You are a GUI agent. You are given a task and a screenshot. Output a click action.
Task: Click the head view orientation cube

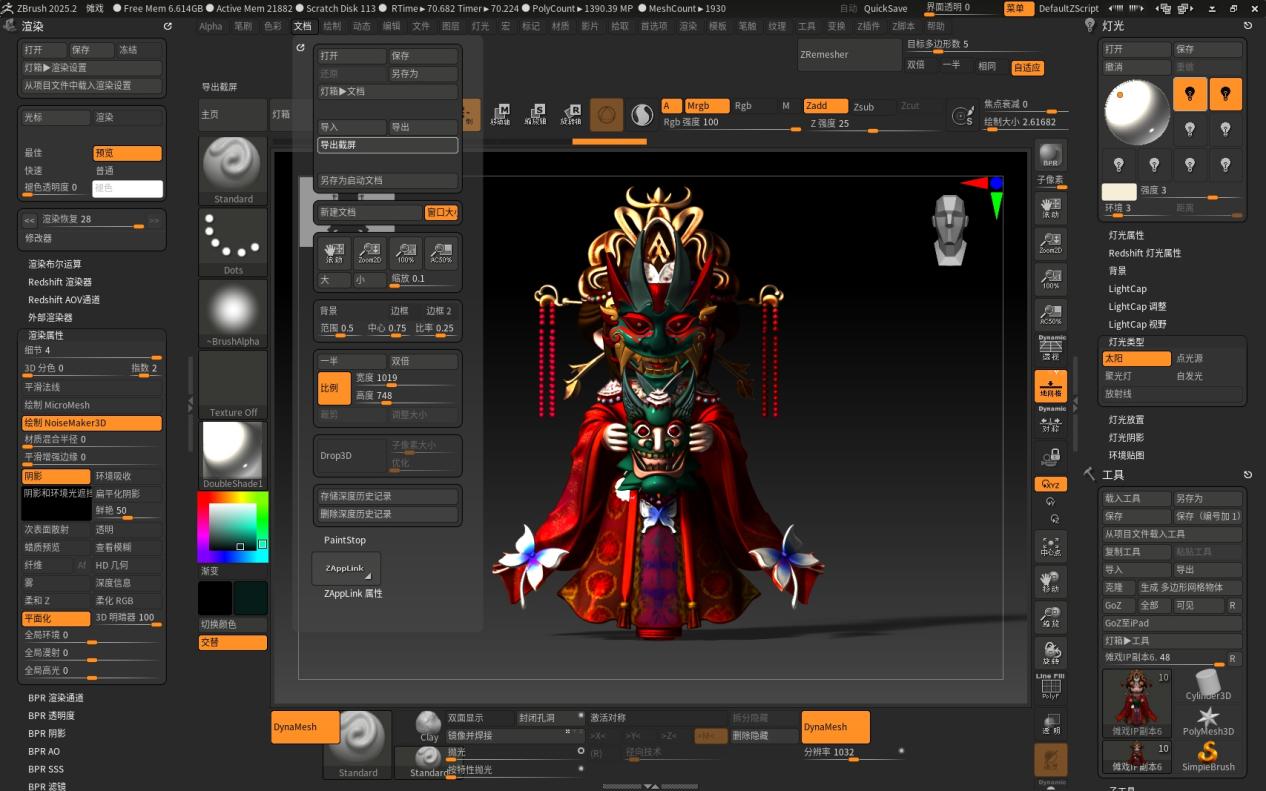950,229
